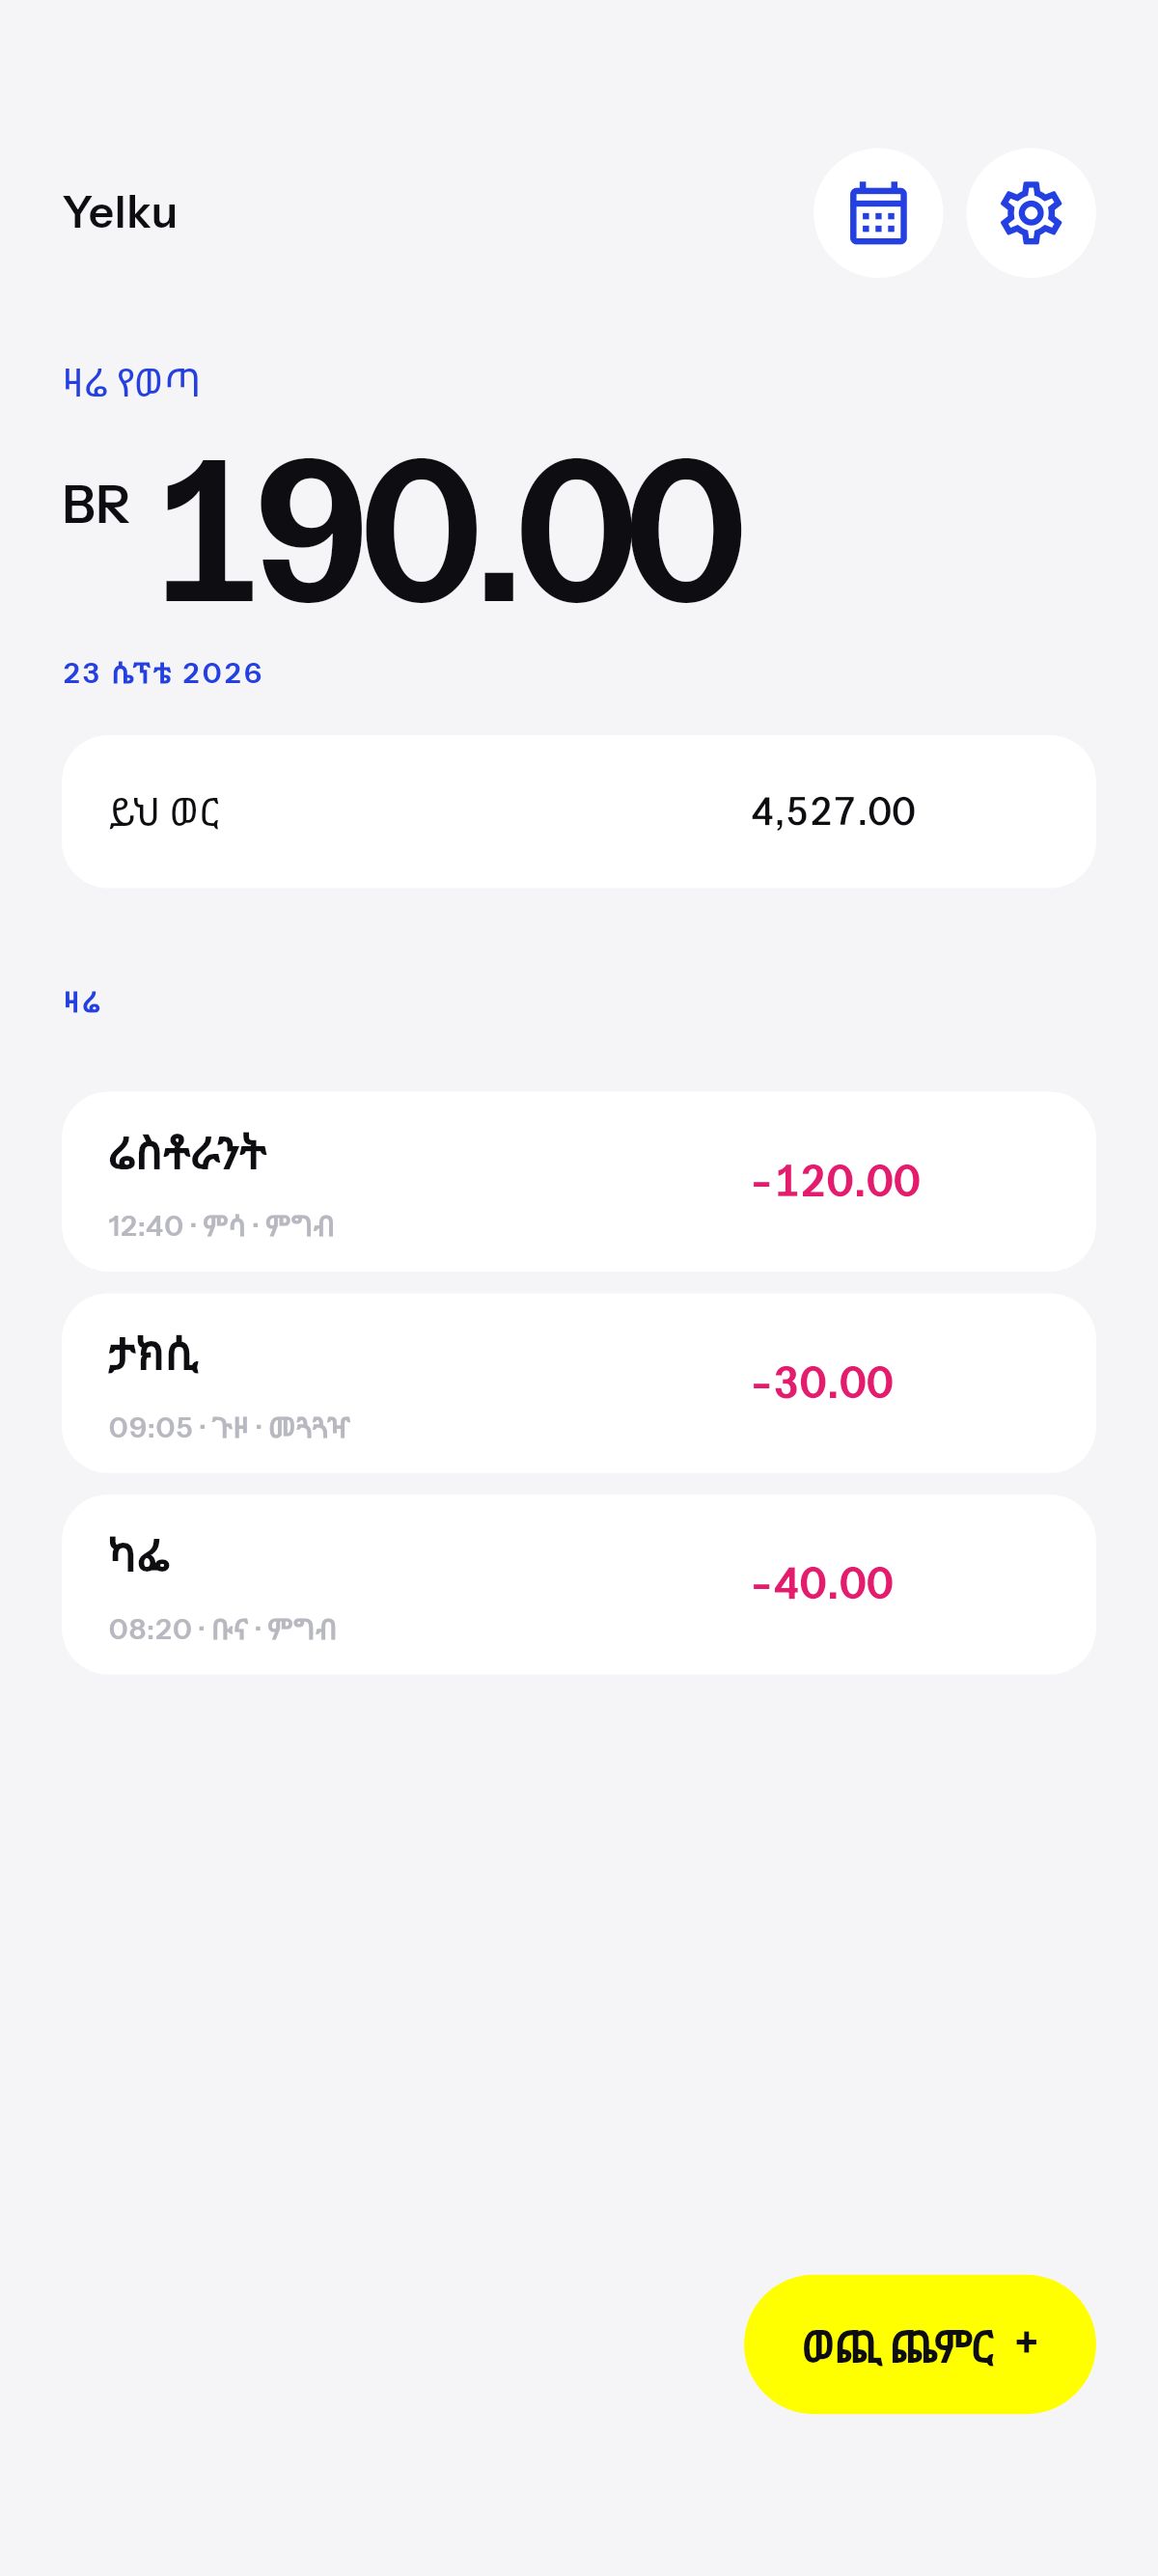Click the BR currency label
This screenshot has width=1158, height=2576.
(96, 505)
